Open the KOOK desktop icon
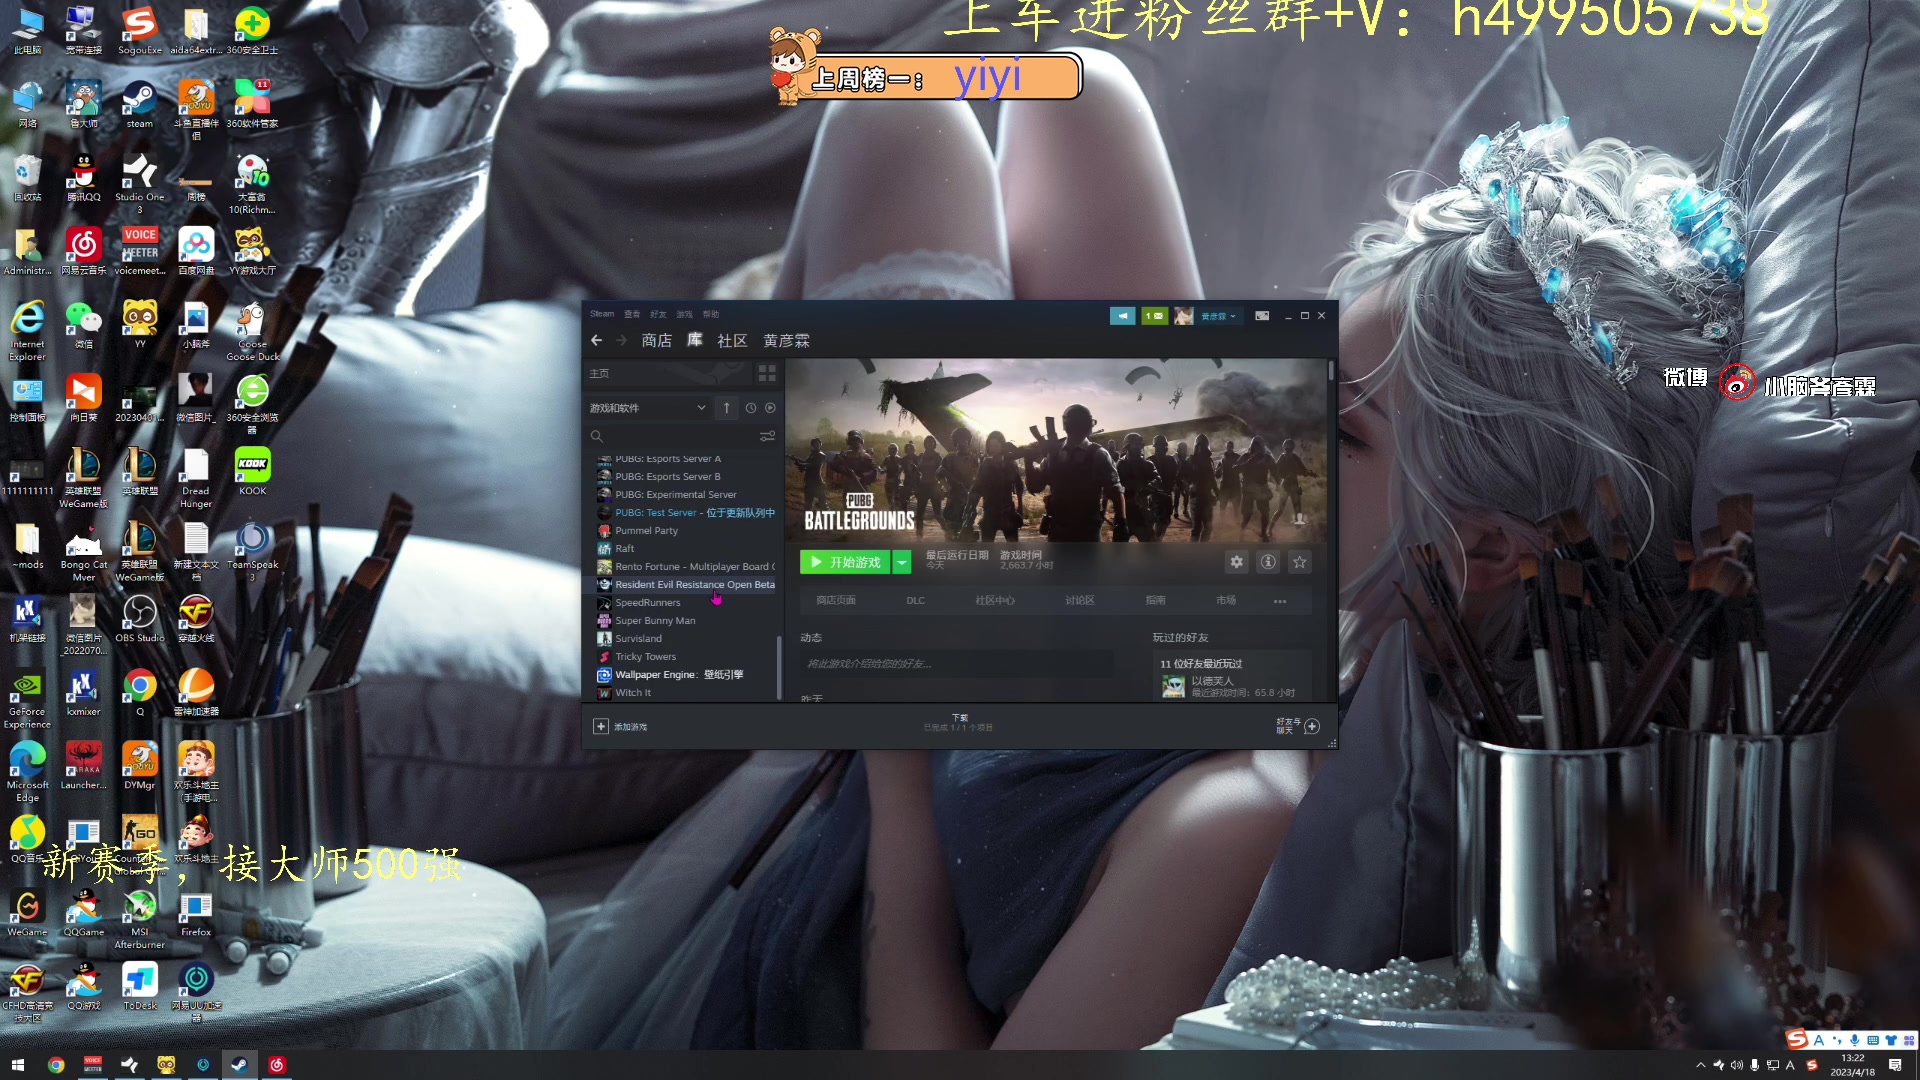The height and width of the screenshot is (1080, 1920). click(253, 471)
